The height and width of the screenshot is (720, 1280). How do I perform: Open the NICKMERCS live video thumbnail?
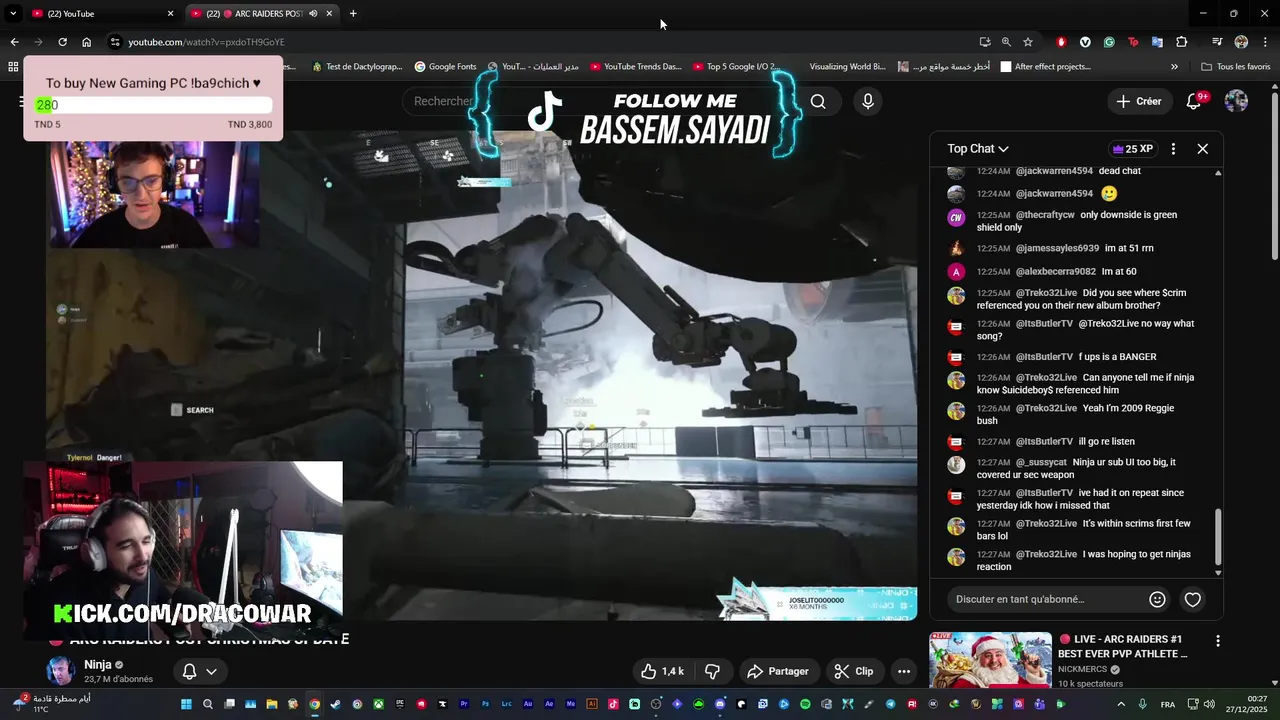[x=990, y=660]
